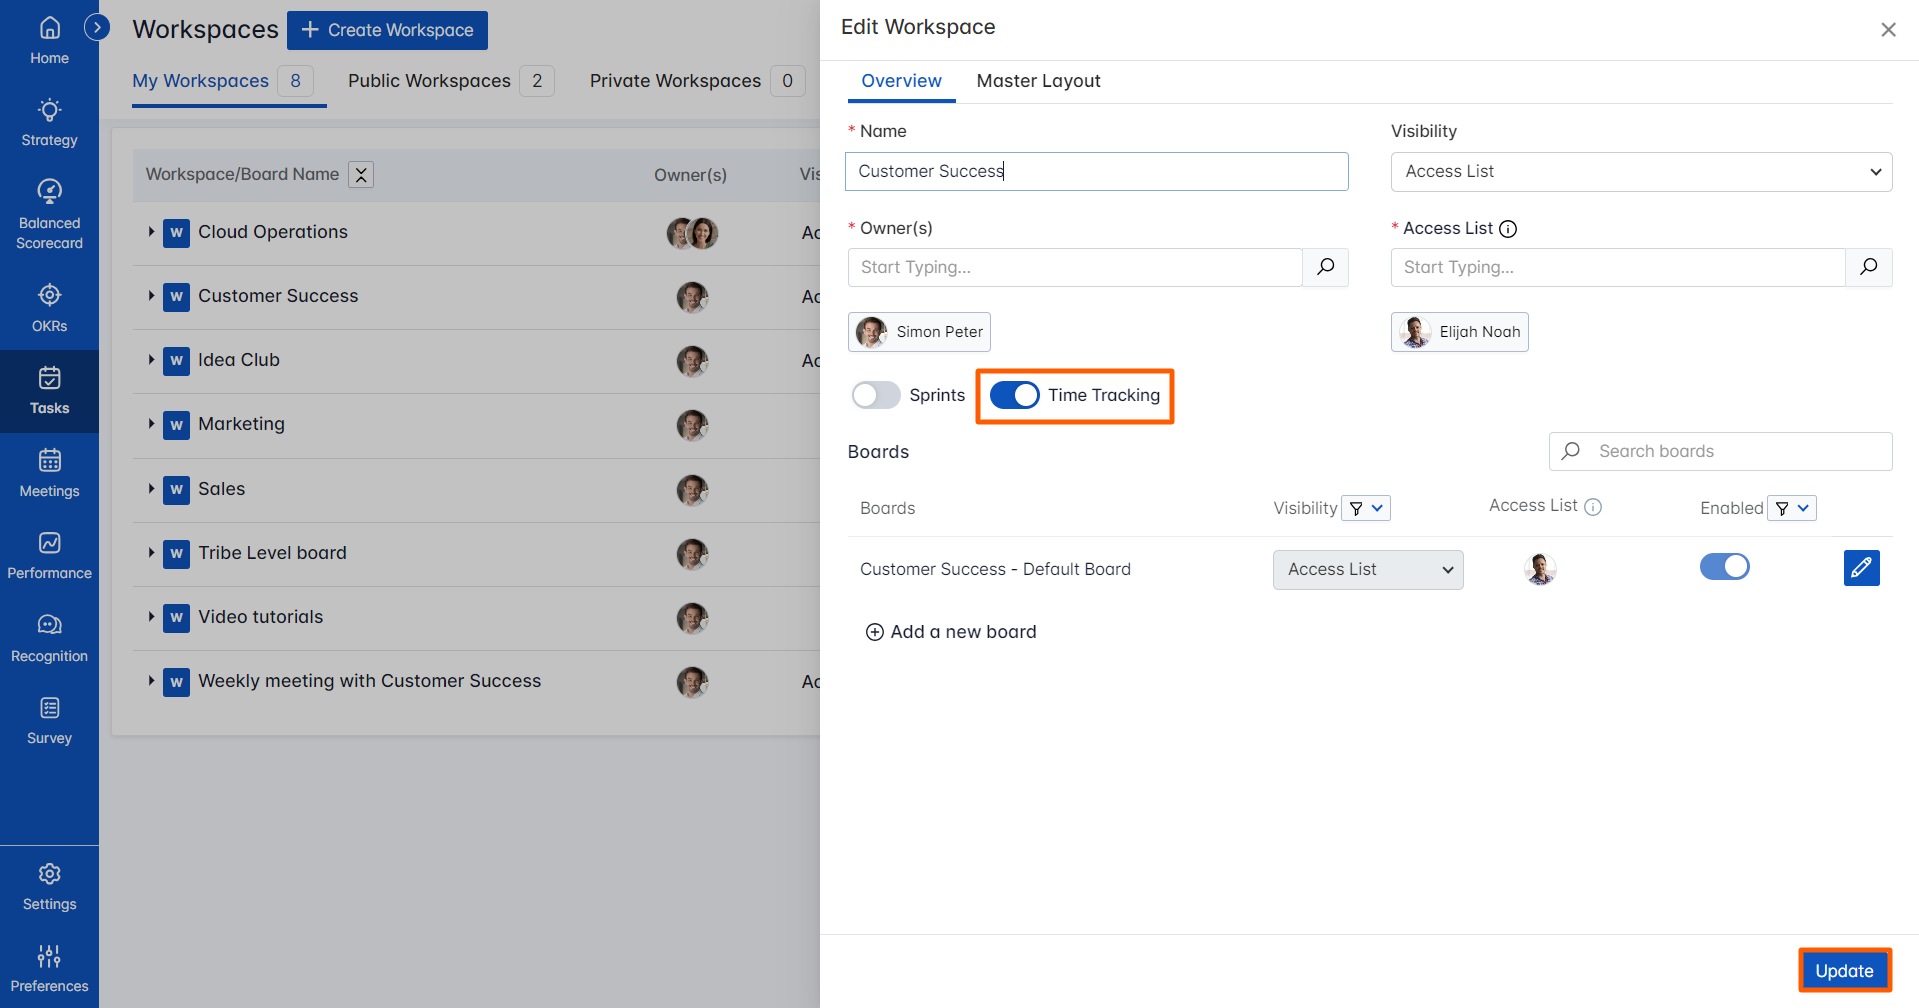Enable the Sprints toggle
Viewport: 1919px width, 1008px height.
coord(875,395)
